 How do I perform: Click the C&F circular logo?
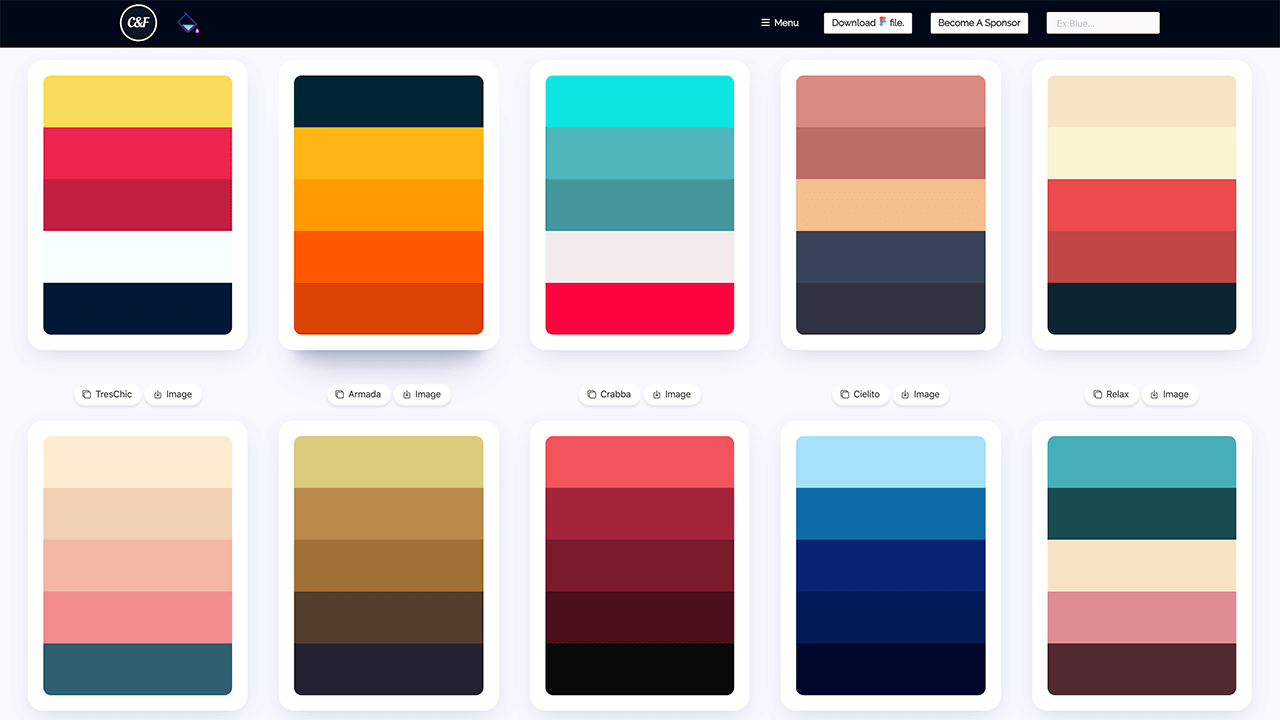(x=138, y=23)
